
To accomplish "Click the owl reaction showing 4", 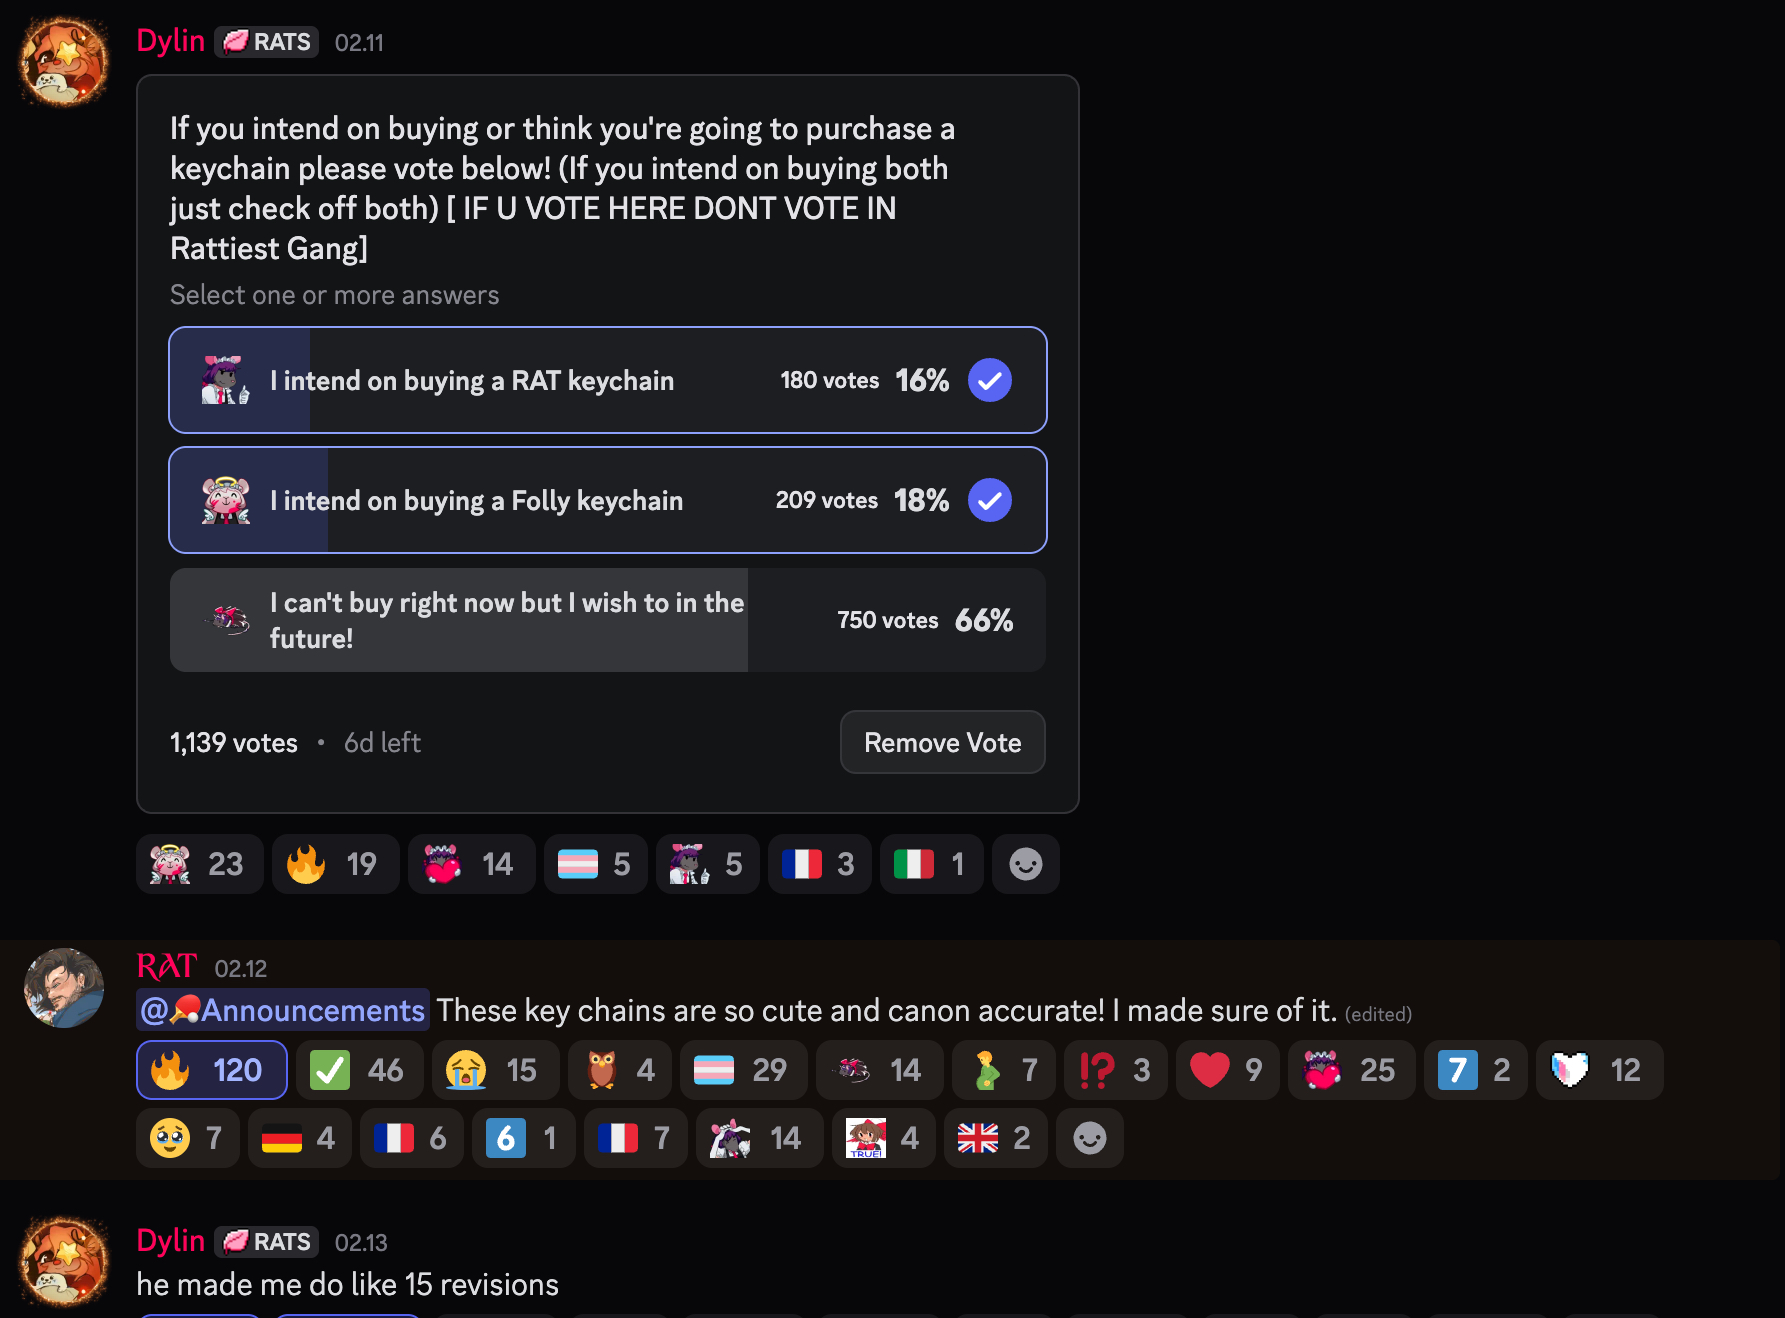I will pyautogui.click(x=620, y=1070).
